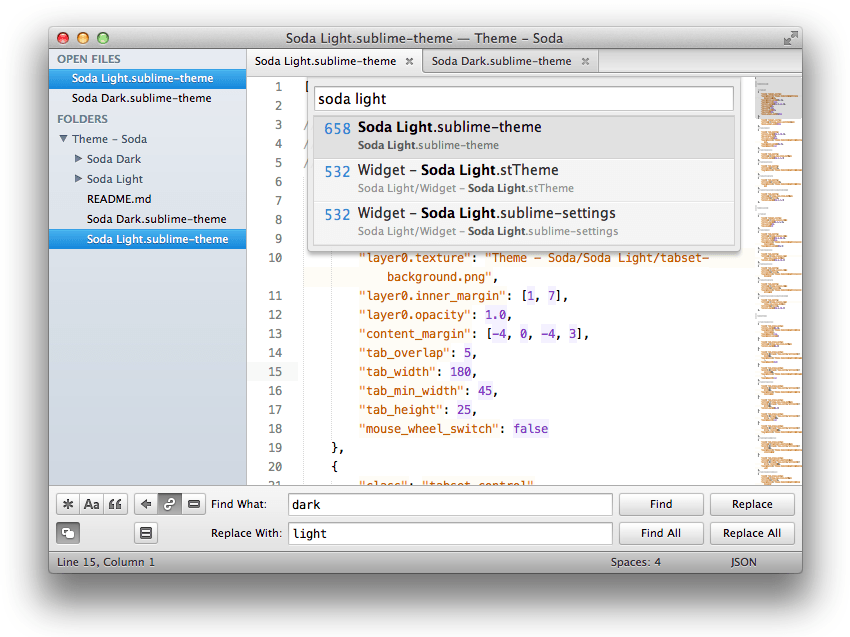Toggle case sensitive search
Screen dimensions: 850x637
(x=91, y=504)
